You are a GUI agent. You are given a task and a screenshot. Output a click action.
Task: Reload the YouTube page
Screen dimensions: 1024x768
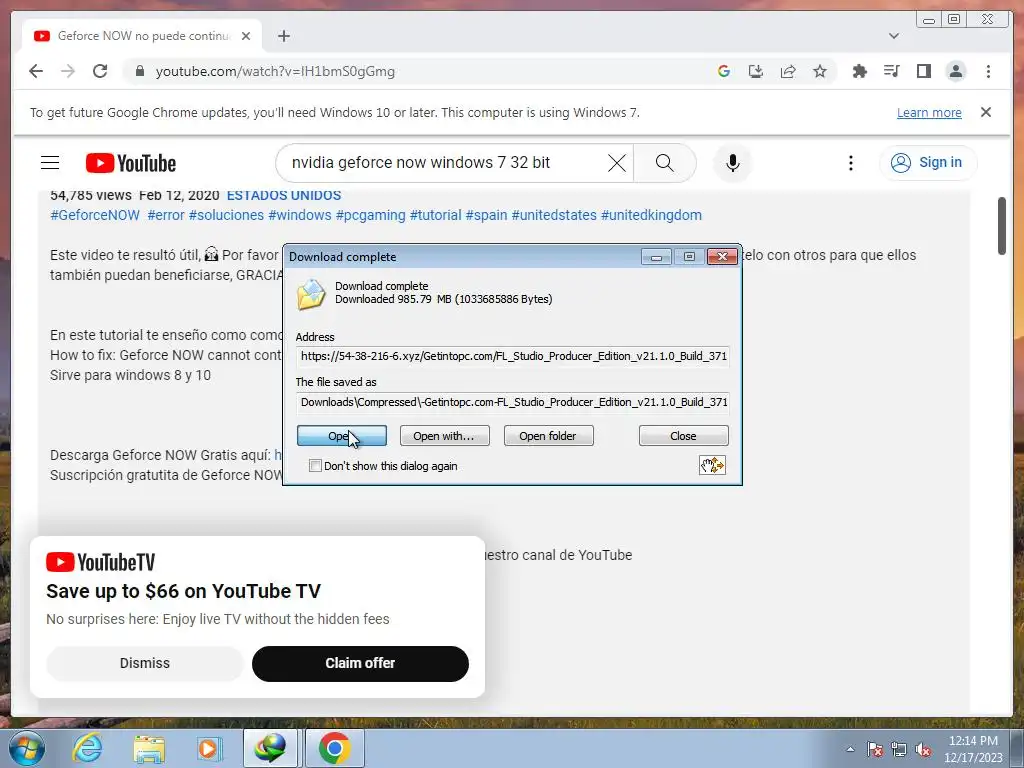100,71
